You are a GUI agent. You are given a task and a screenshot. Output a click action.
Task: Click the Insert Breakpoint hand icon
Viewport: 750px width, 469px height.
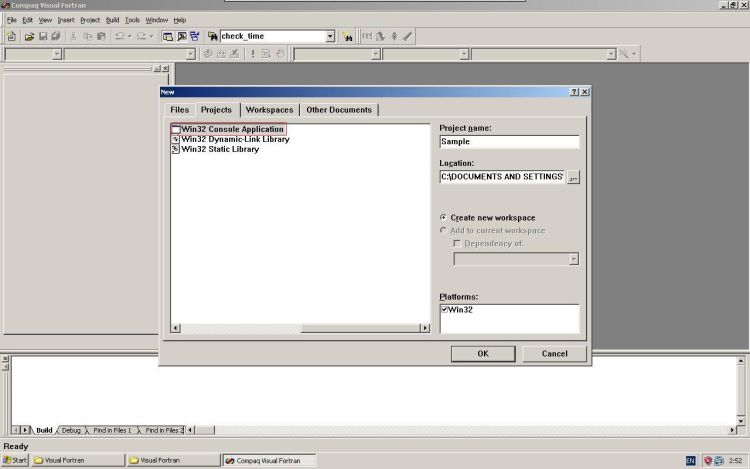[x=280, y=54]
